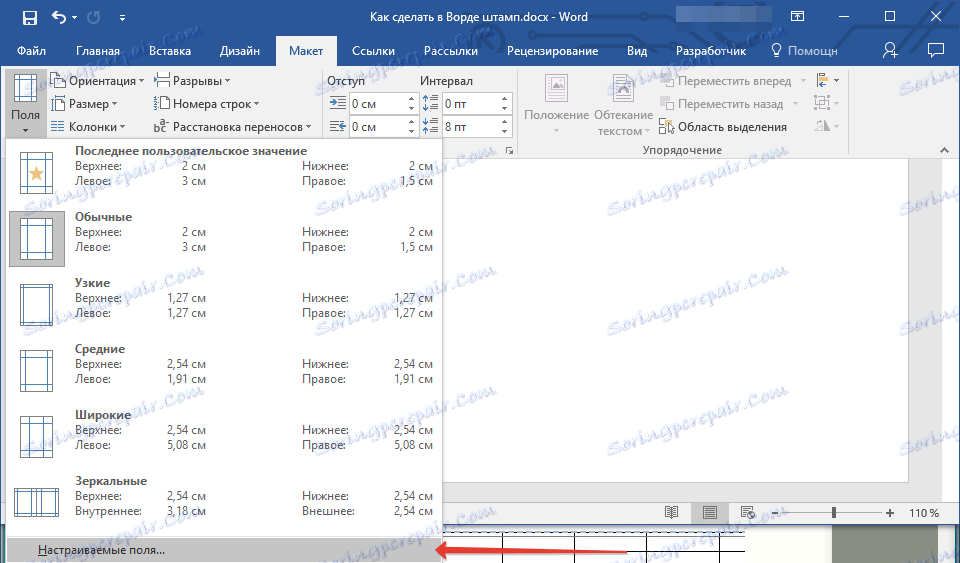This screenshot has height=563, width=960.
Task: Save the document with the floppy icon
Action: pos(29,18)
